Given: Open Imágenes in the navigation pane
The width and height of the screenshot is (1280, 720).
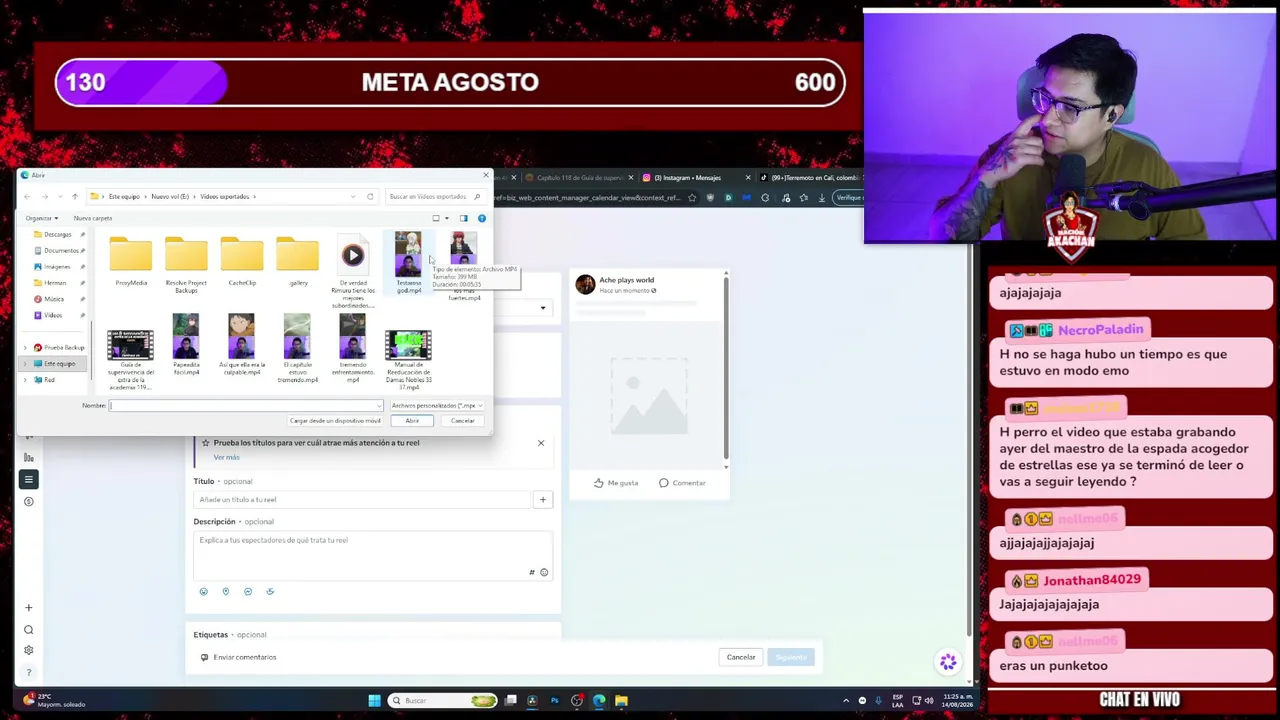Looking at the screenshot, I should (57, 266).
